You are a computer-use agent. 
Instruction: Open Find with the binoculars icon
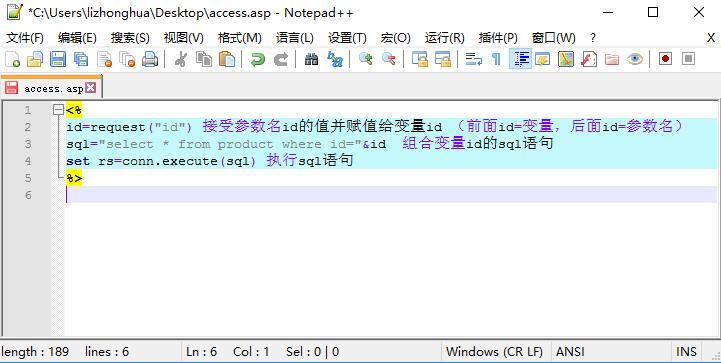pyautogui.click(x=311, y=59)
